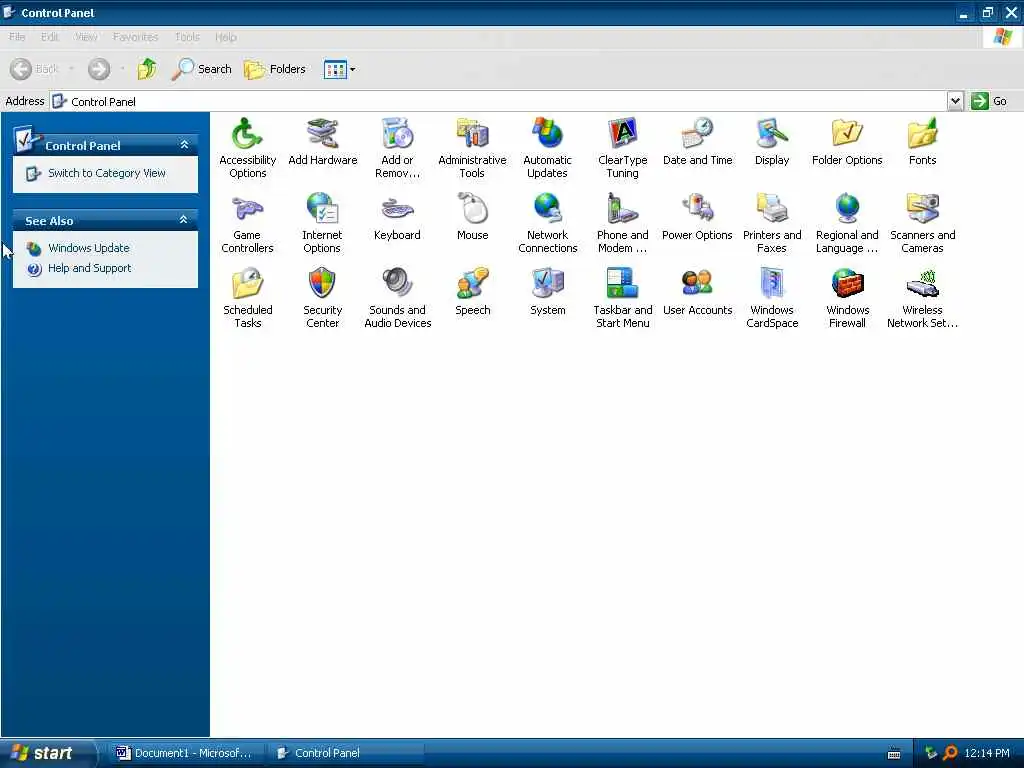The width and height of the screenshot is (1024, 768).
Task: Open the User Accounts icon
Action: (x=697, y=283)
